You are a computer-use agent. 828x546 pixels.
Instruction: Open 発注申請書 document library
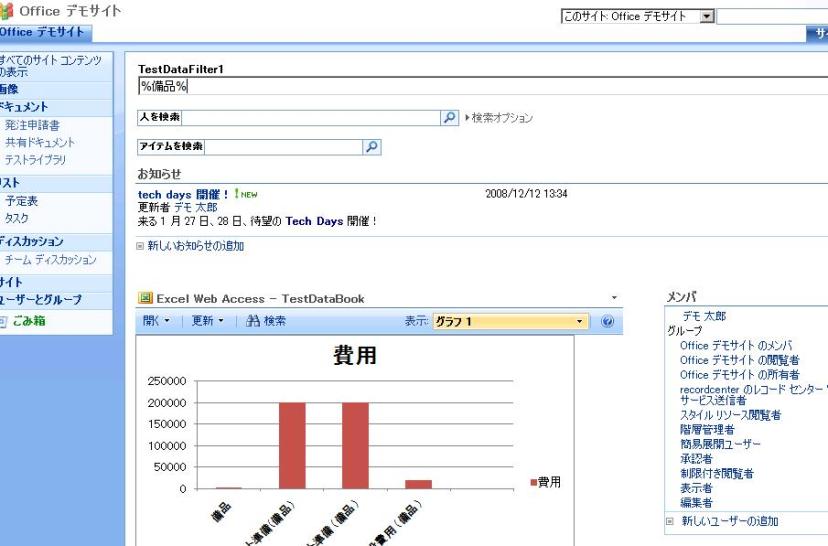pyautogui.click(x=32, y=125)
